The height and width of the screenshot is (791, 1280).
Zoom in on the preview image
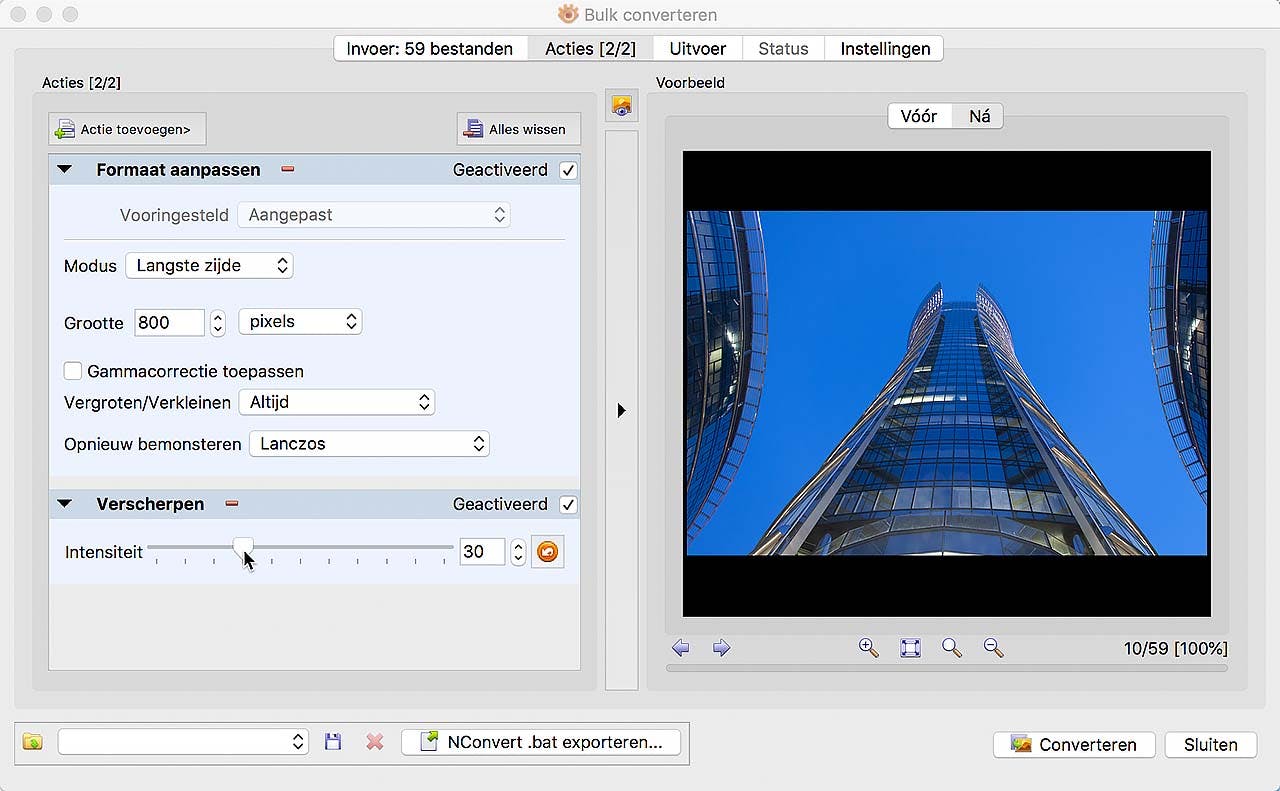pyautogui.click(x=868, y=648)
